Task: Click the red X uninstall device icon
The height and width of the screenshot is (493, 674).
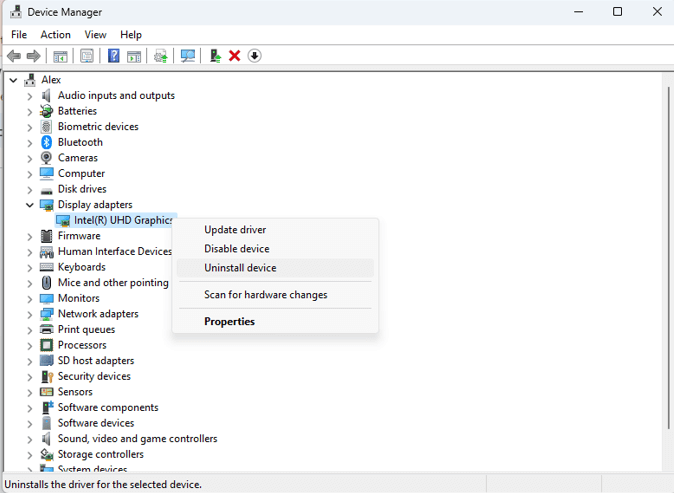Action: pyautogui.click(x=235, y=56)
